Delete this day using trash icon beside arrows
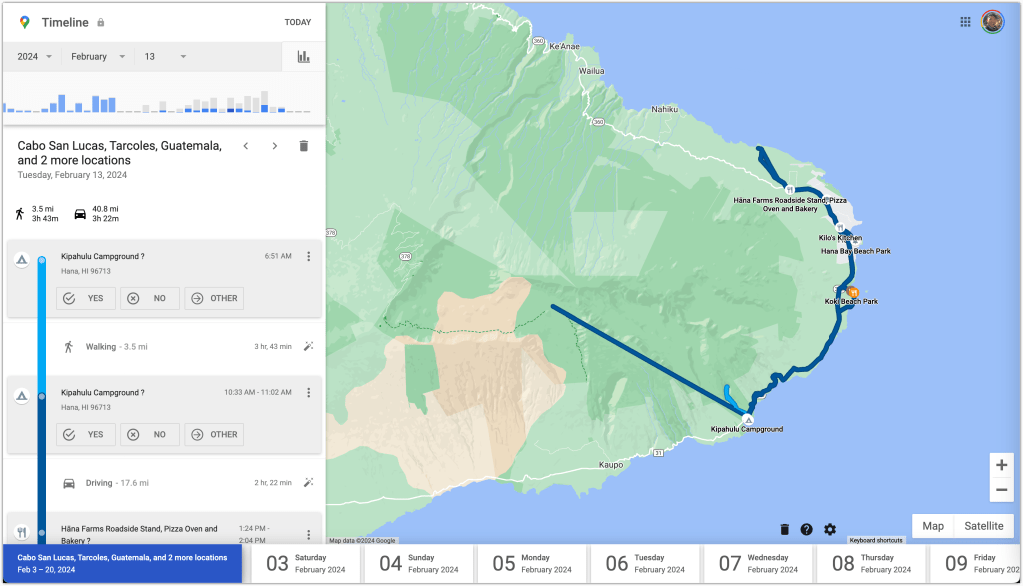 click(x=304, y=146)
